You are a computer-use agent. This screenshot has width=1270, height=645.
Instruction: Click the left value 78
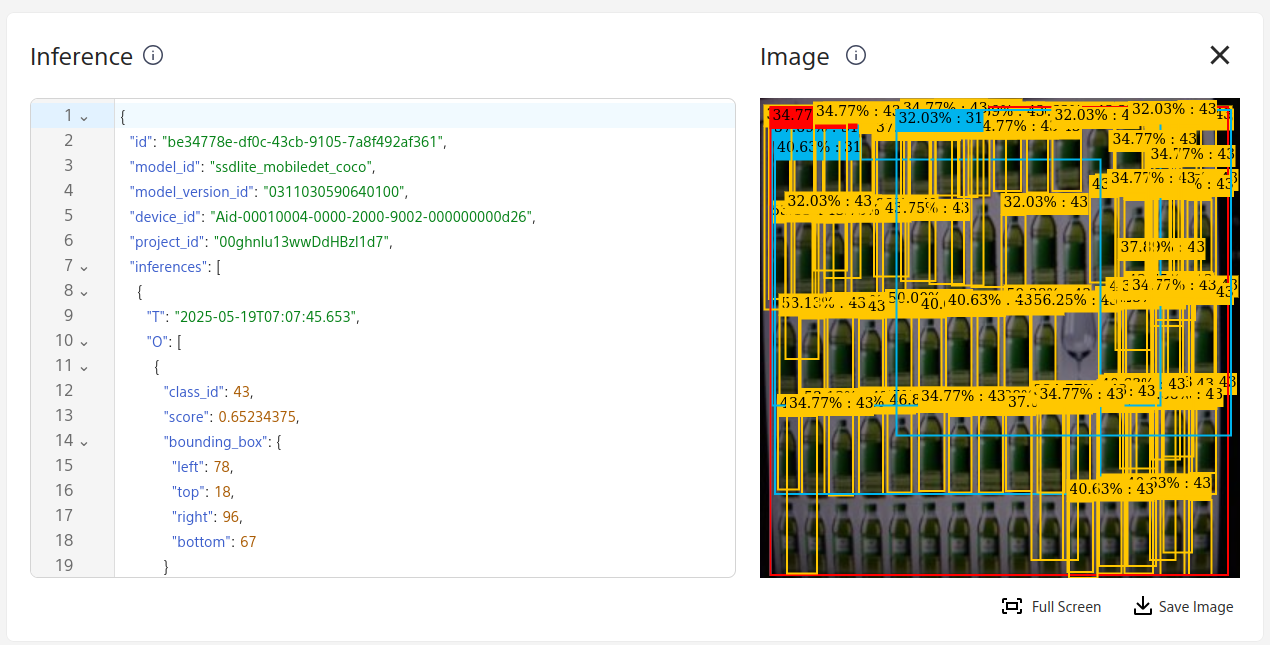[221, 466]
